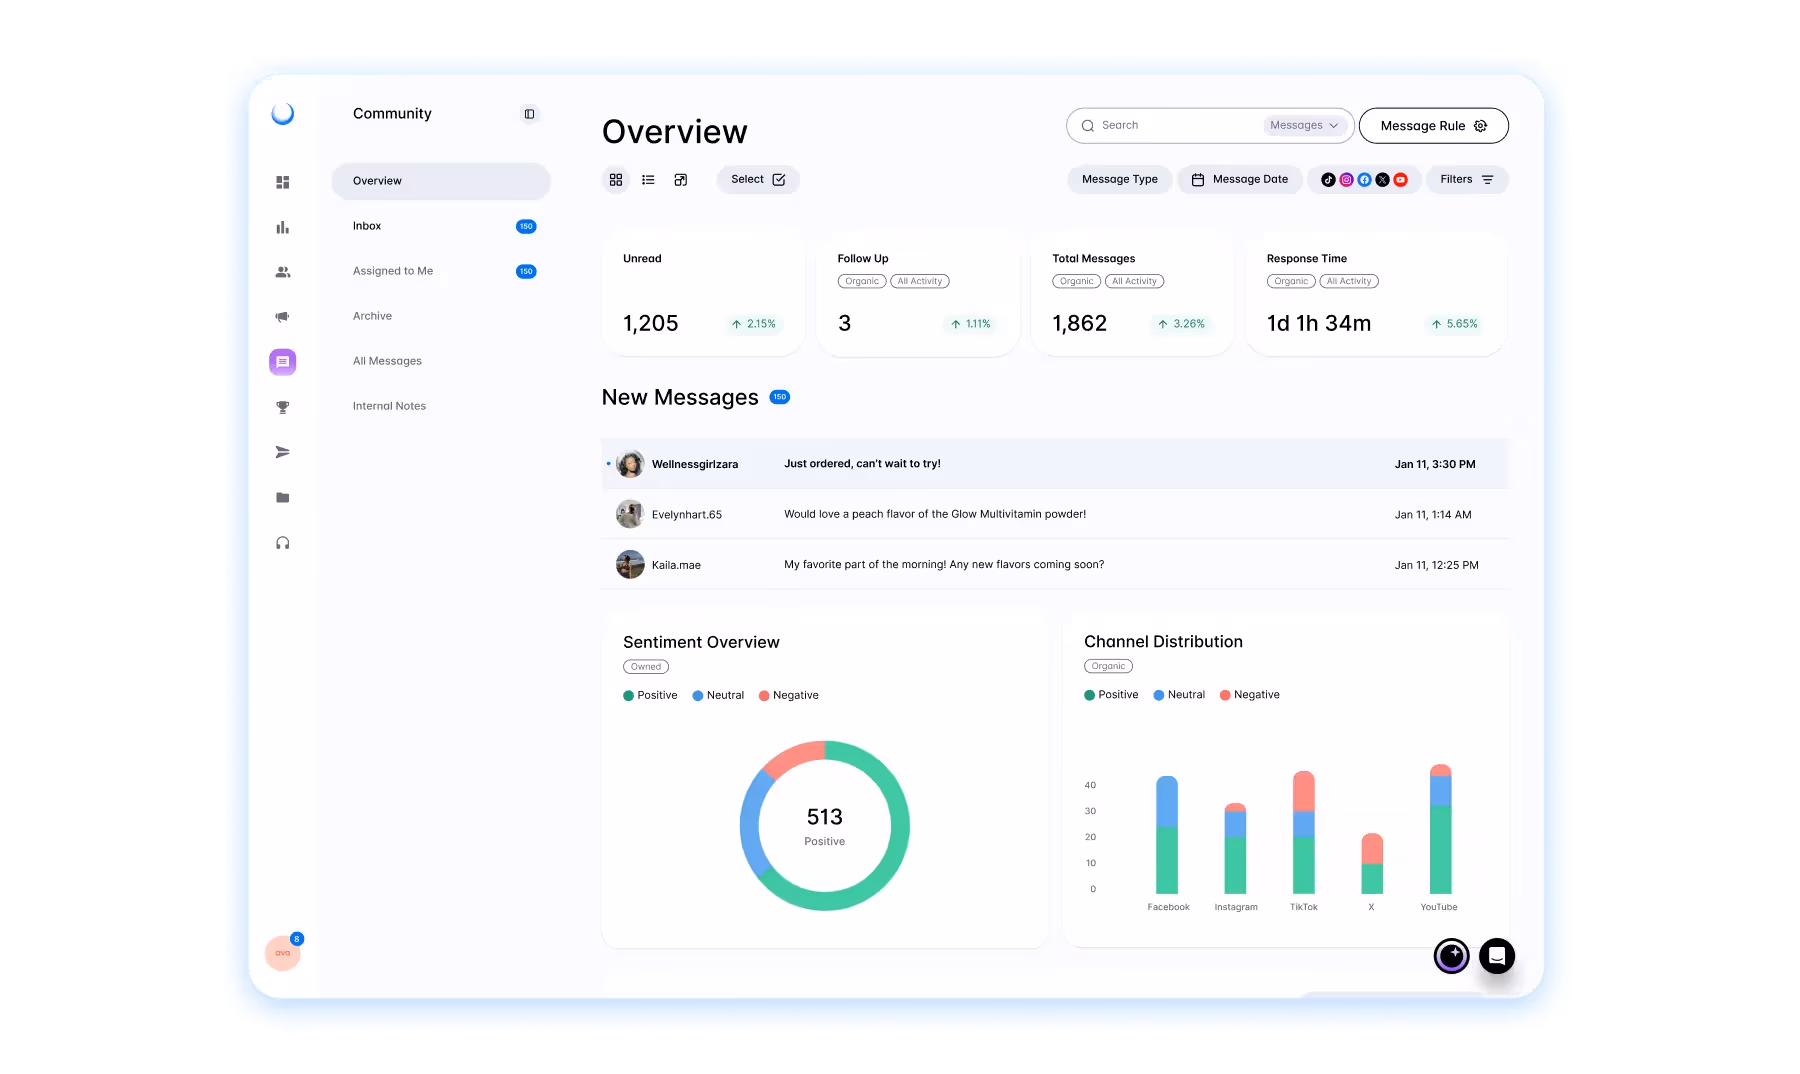Select the YouTube platform icon
The image size is (1800, 1074).
pyautogui.click(x=1401, y=179)
